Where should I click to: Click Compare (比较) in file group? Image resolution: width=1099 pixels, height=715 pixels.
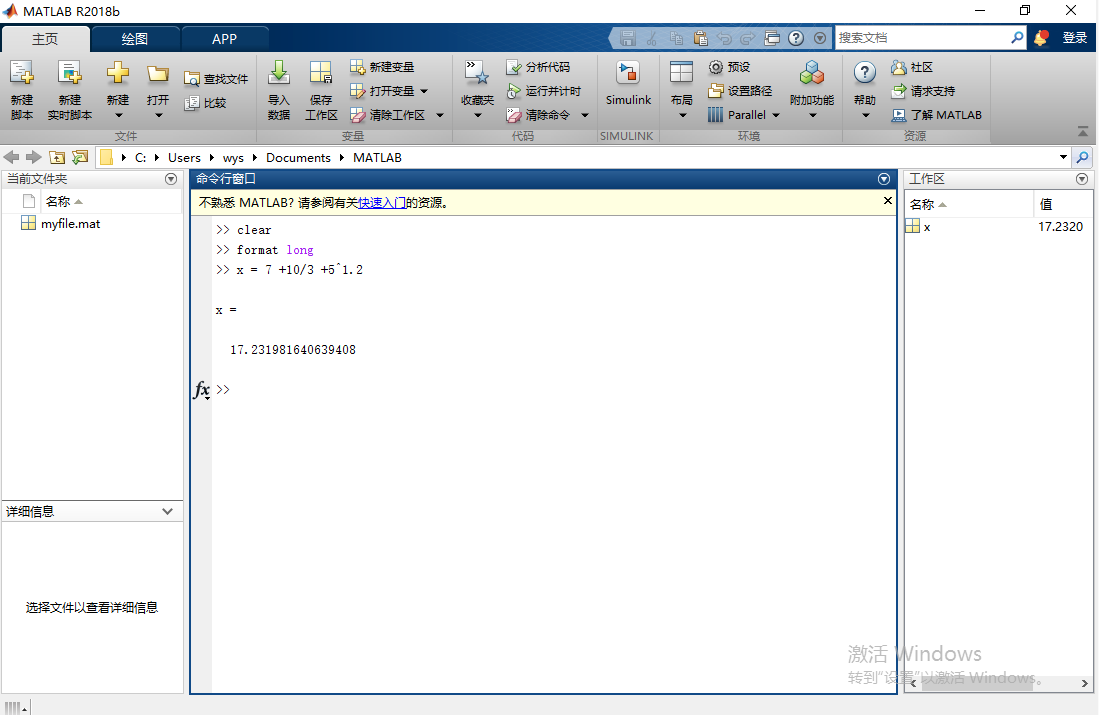point(205,103)
